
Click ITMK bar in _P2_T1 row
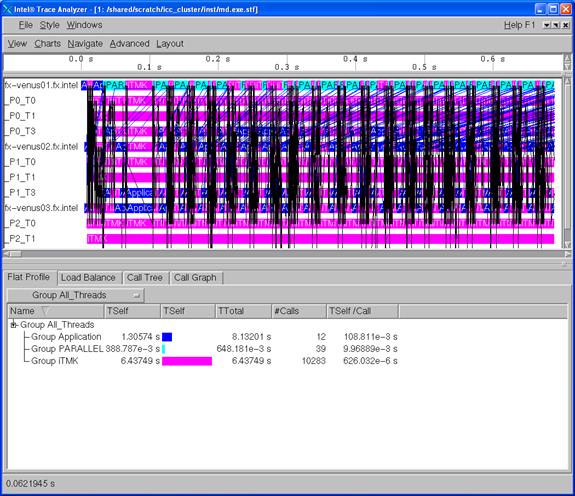click(x=321, y=239)
